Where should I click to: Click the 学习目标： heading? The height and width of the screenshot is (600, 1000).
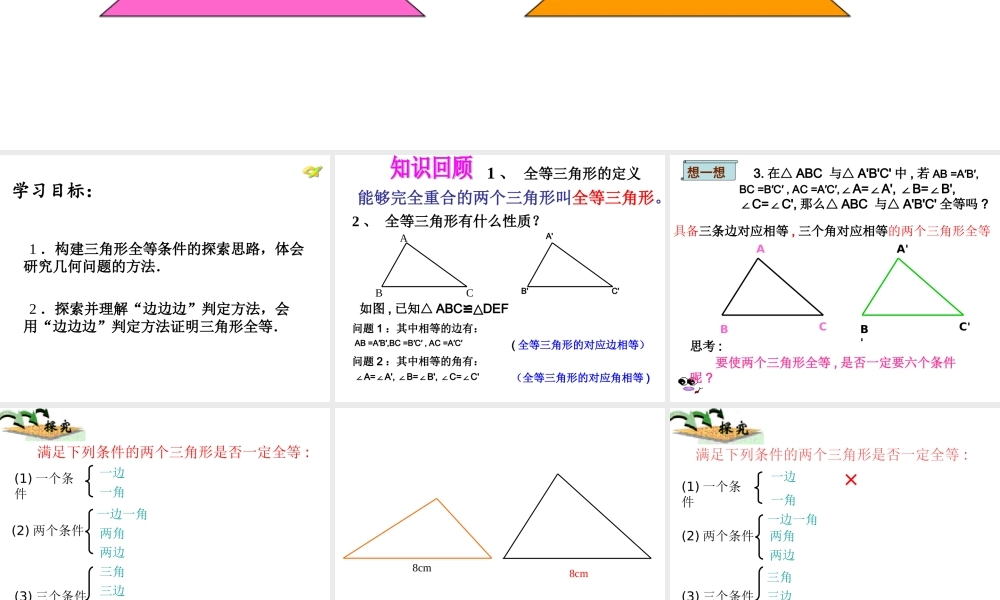(x=53, y=191)
